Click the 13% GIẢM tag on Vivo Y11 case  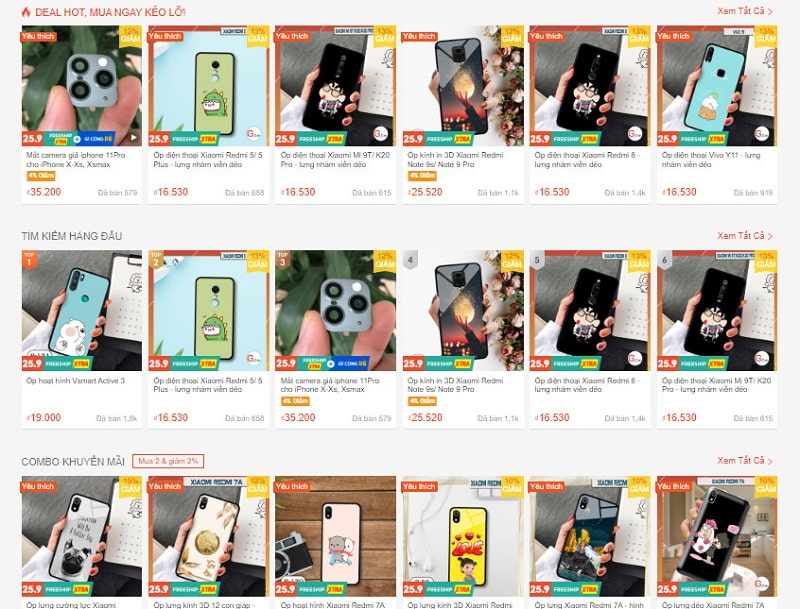point(765,36)
